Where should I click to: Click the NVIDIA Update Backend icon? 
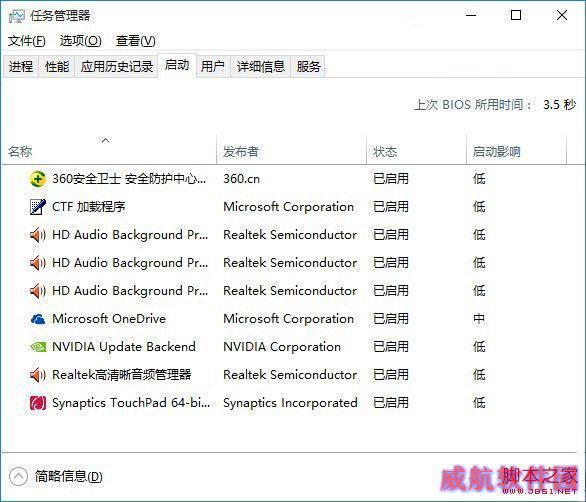point(37,347)
